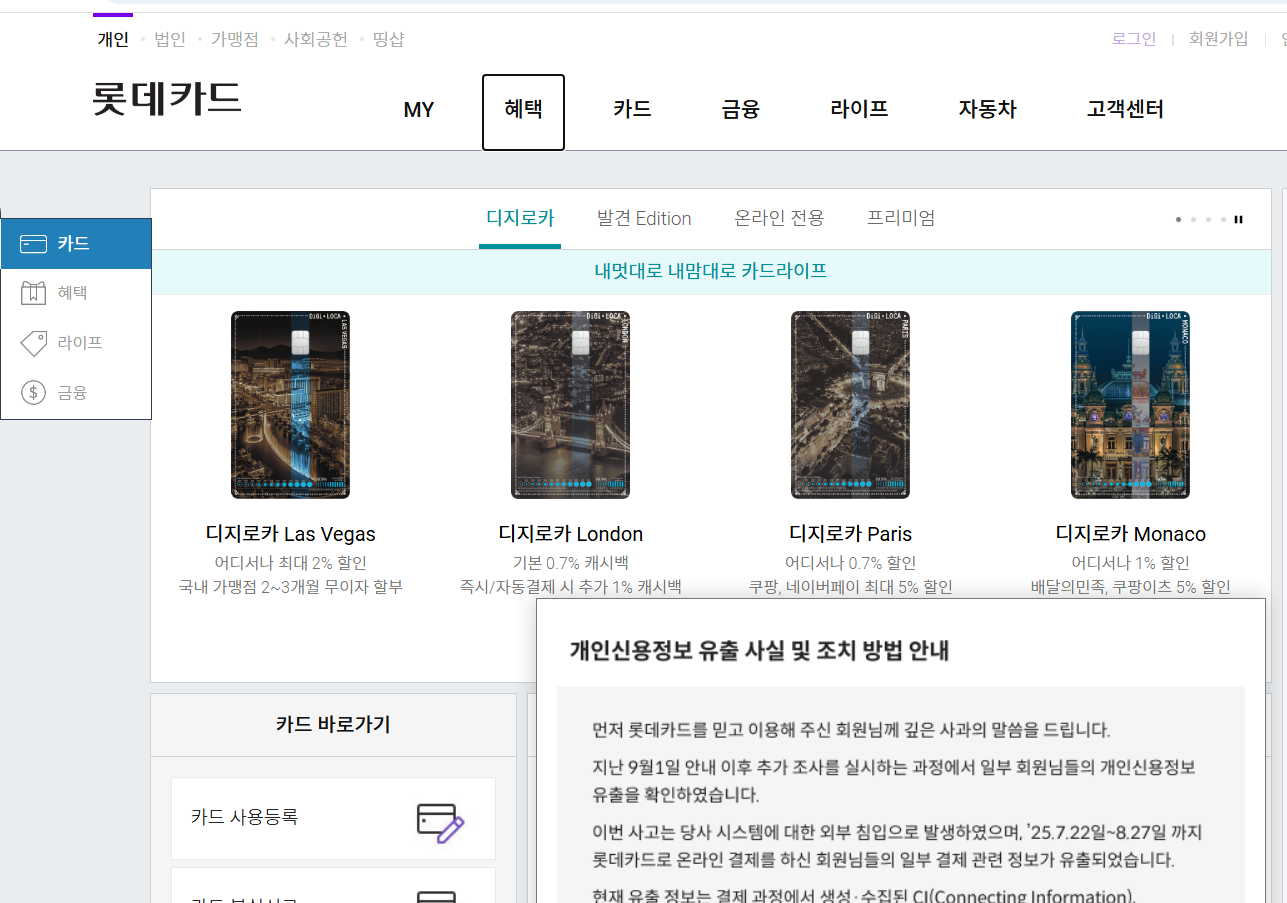The image size is (1287, 903).
Task: Open the 디지로카 Paris card image
Action: pos(850,405)
